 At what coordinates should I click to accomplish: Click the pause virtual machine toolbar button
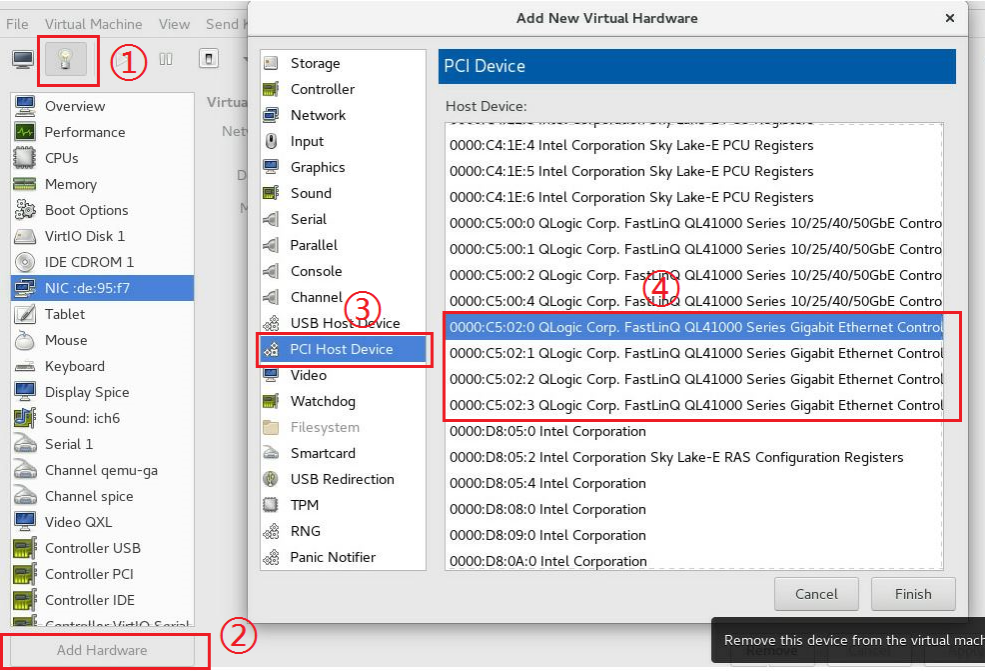pos(166,59)
